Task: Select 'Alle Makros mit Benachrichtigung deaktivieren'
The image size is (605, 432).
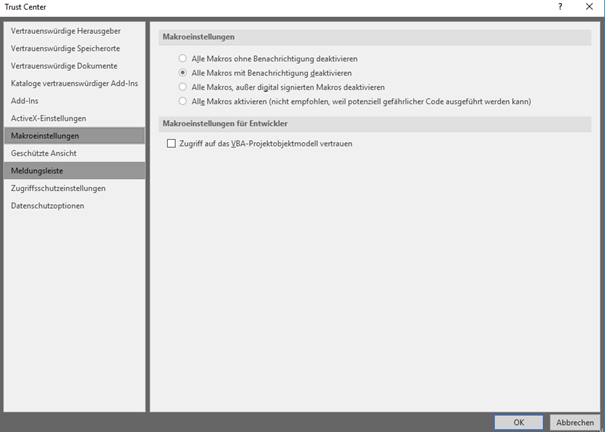Action: click(182, 73)
